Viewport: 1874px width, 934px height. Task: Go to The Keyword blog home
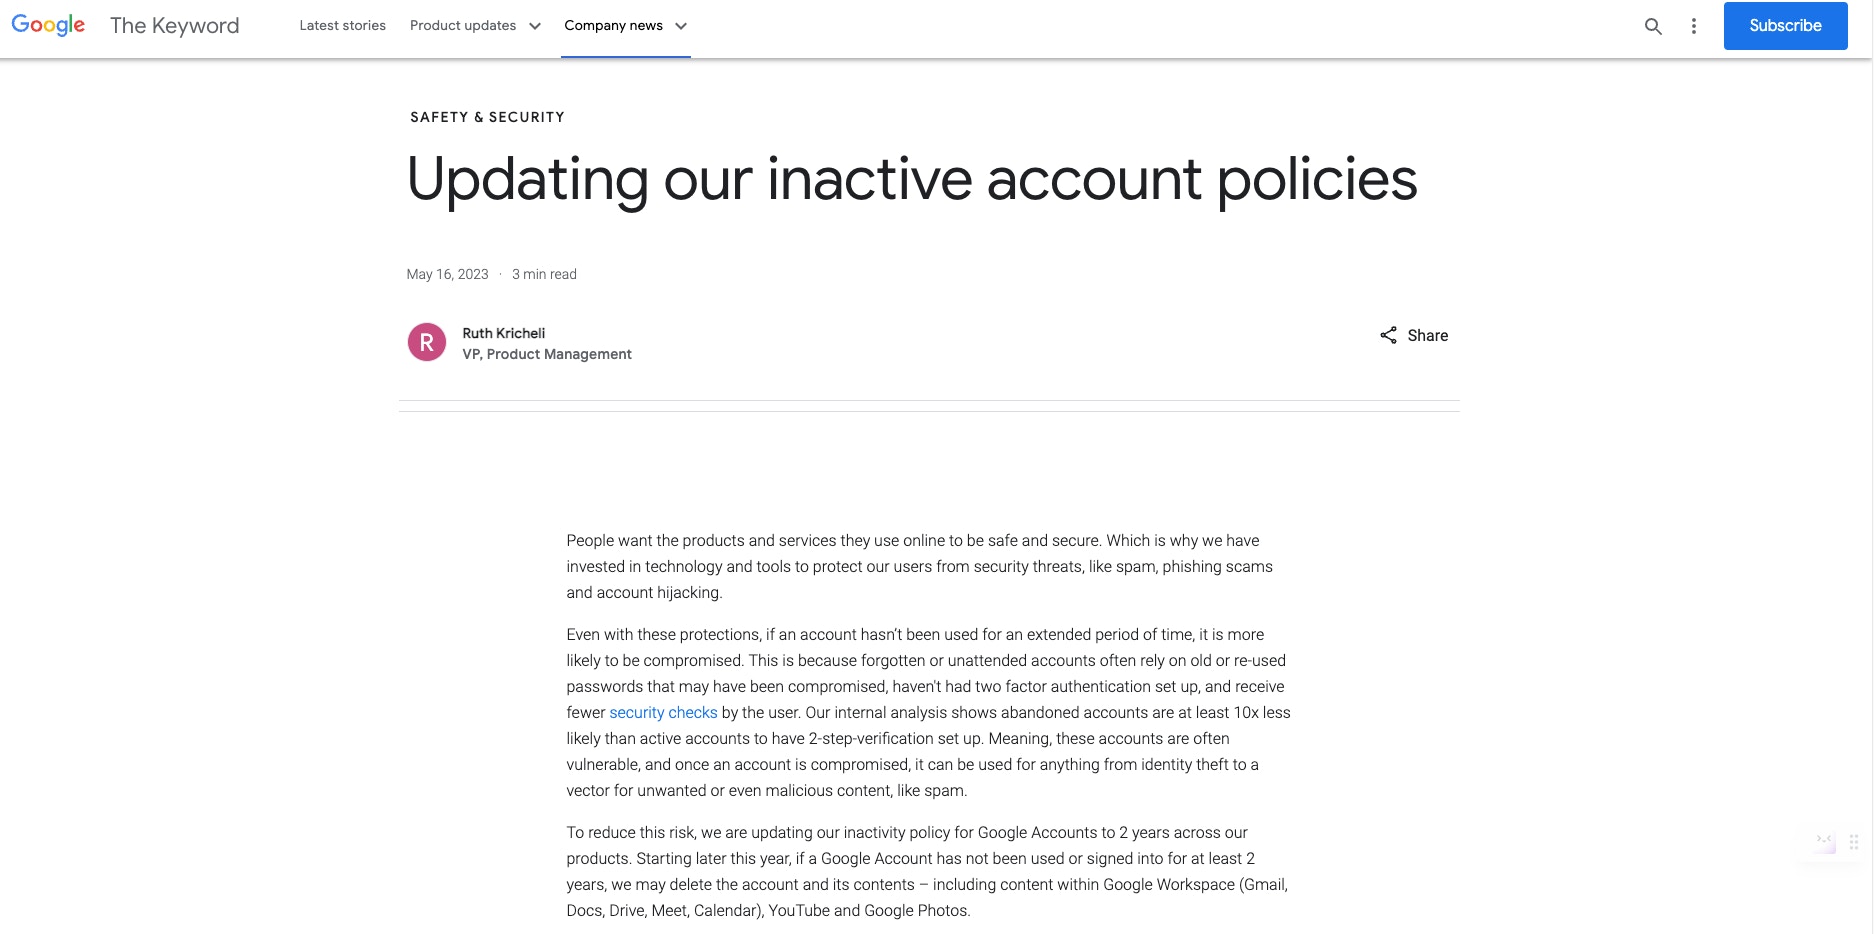[x=174, y=26]
